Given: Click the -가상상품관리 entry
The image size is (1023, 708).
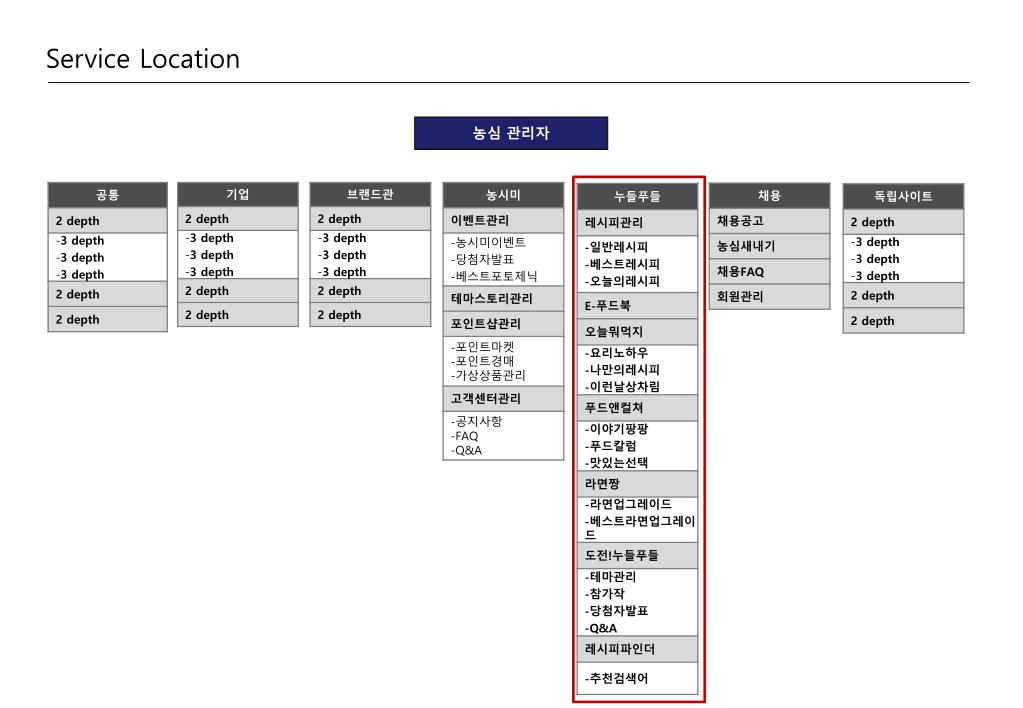Looking at the screenshot, I should tap(488, 375).
